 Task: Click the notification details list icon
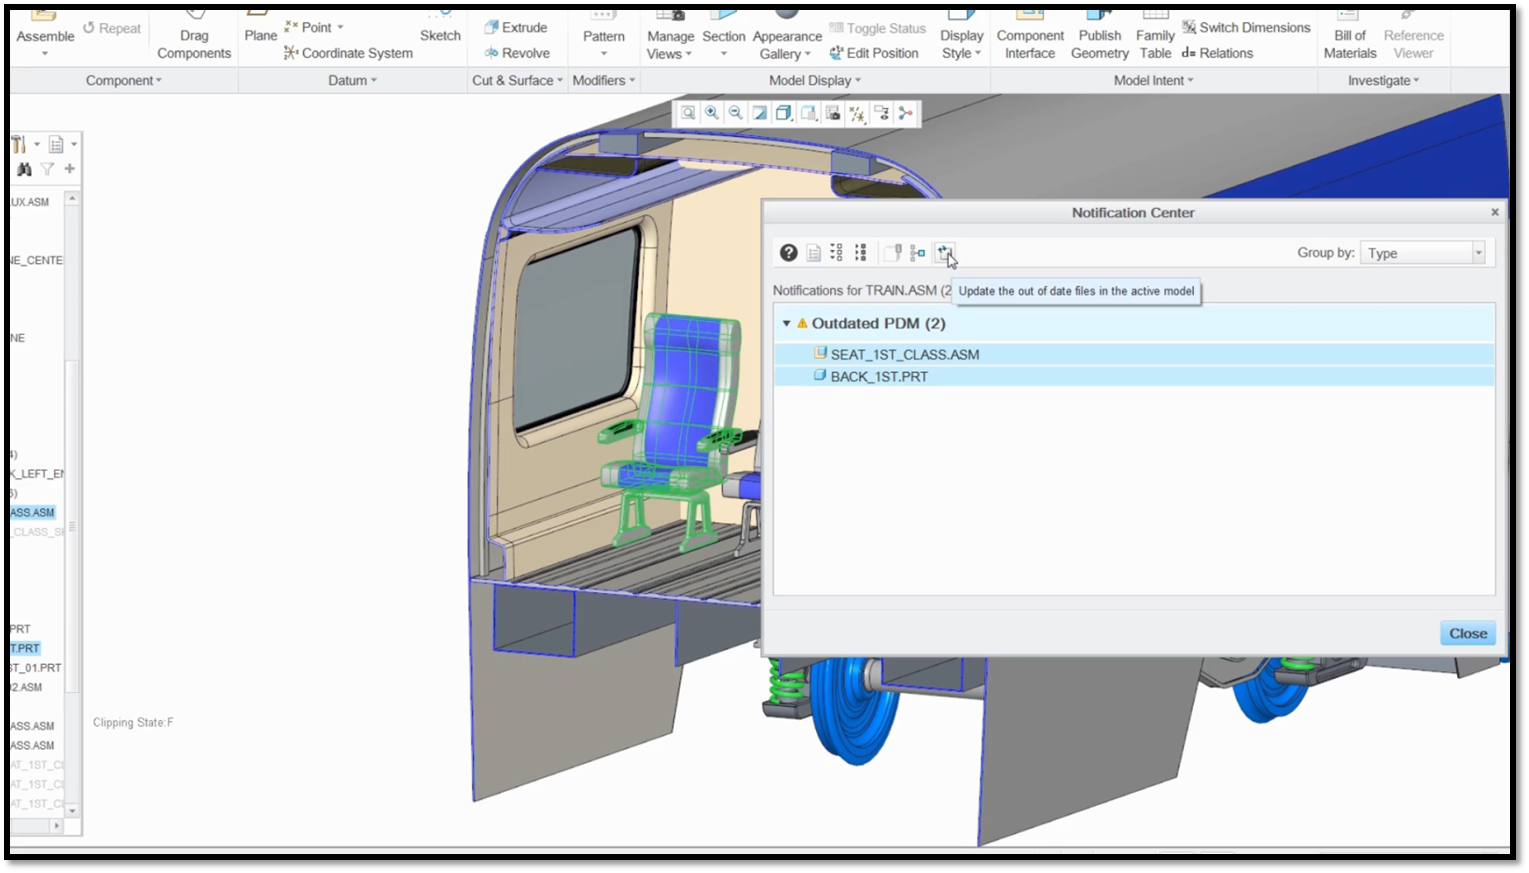(814, 253)
